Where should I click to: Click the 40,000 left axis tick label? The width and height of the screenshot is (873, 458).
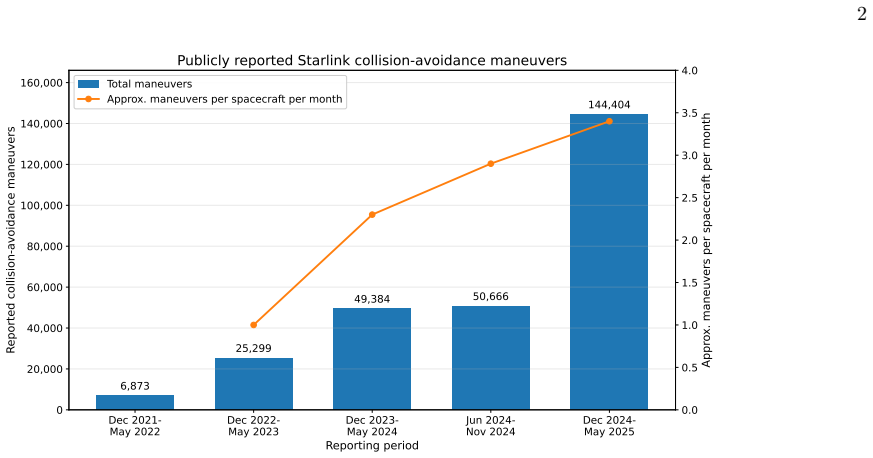pos(45,328)
